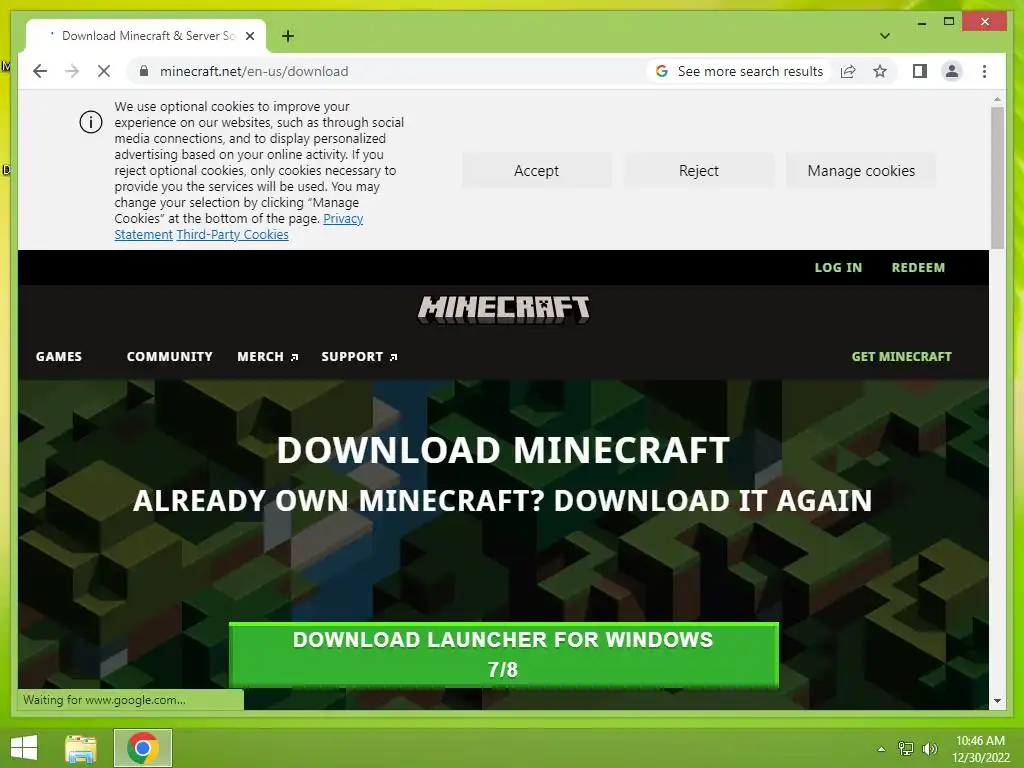The height and width of the screenshot is (768, 1024).
Task: Stop loading the page with X button
Action: [x=104, y=71]
